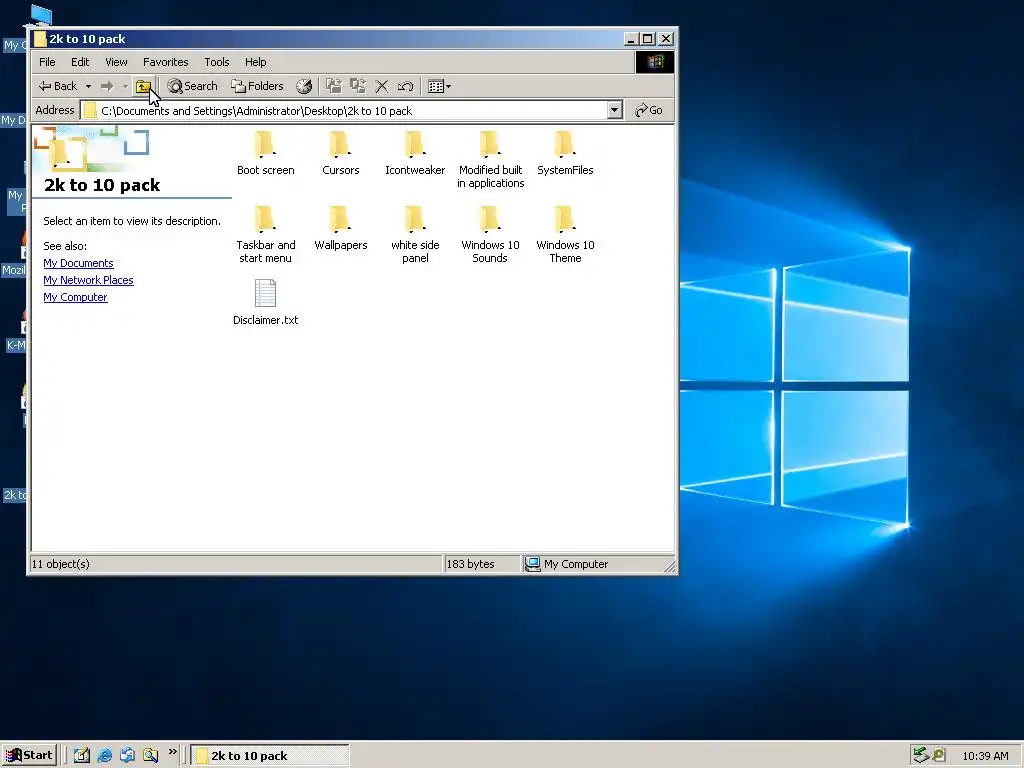Open the Back history dropdown arrow
1024x768 pixels.
point(88,86)
